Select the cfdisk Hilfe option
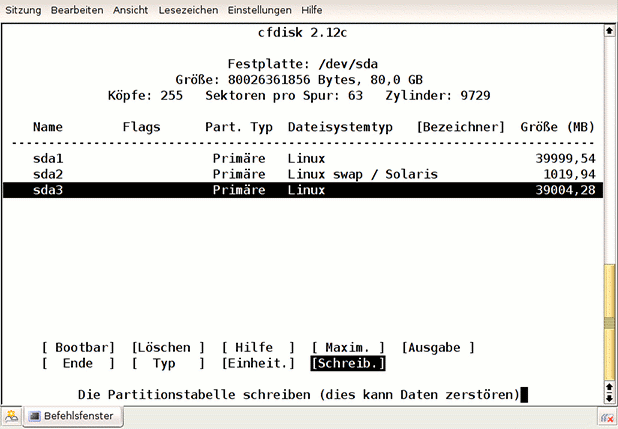The image size is (618, 429). click(258, 347)
